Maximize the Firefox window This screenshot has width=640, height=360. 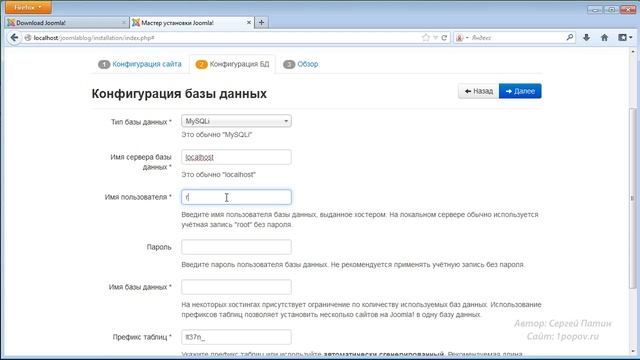tap(611, 9)
